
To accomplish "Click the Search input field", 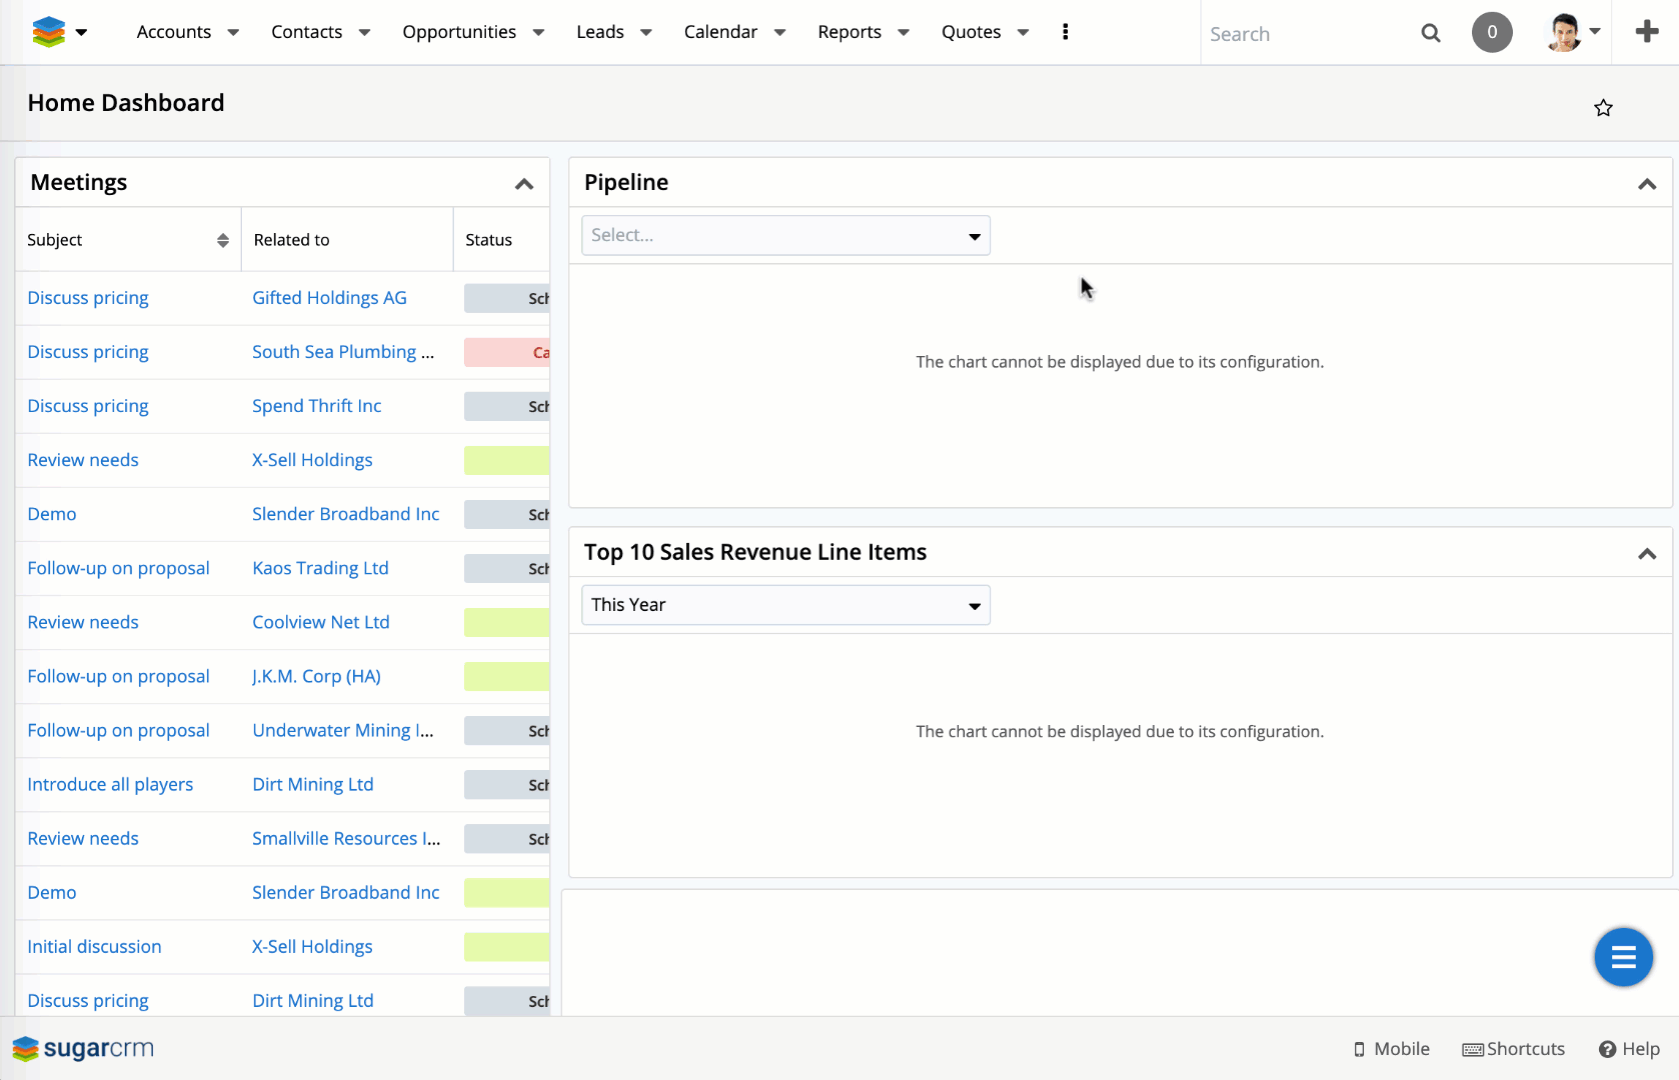I will pyautogui.click(x=1305, y=34).
